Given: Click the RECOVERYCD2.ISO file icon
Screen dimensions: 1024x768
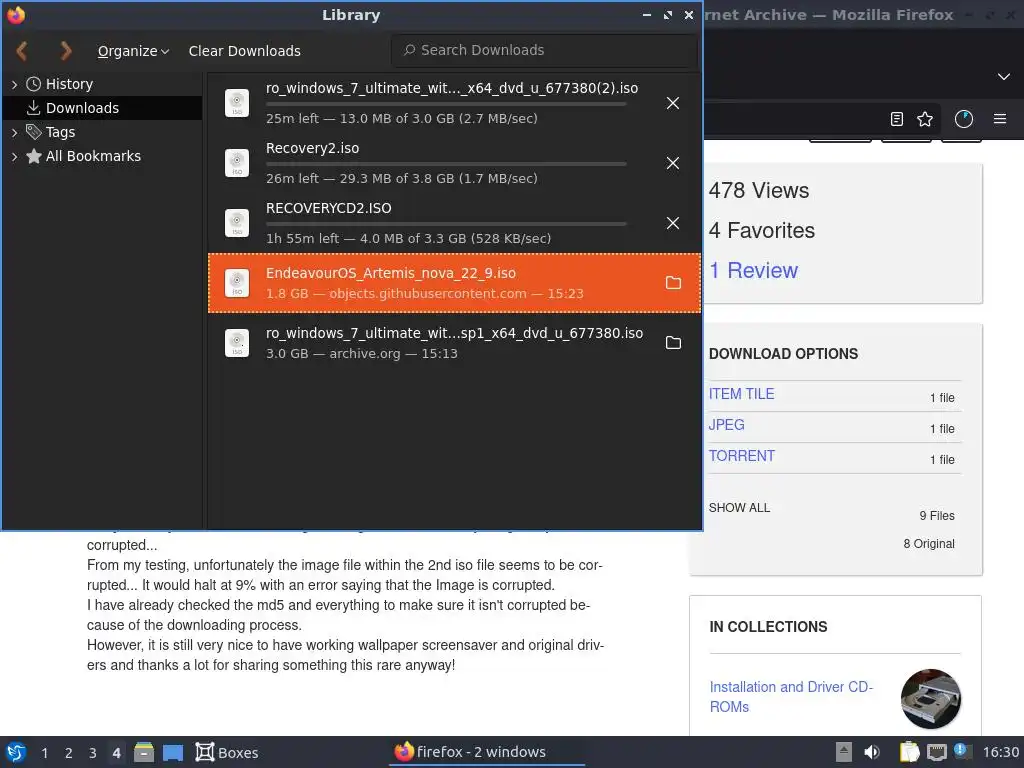Looking at the screenshot, I should (x=237, y=223).
